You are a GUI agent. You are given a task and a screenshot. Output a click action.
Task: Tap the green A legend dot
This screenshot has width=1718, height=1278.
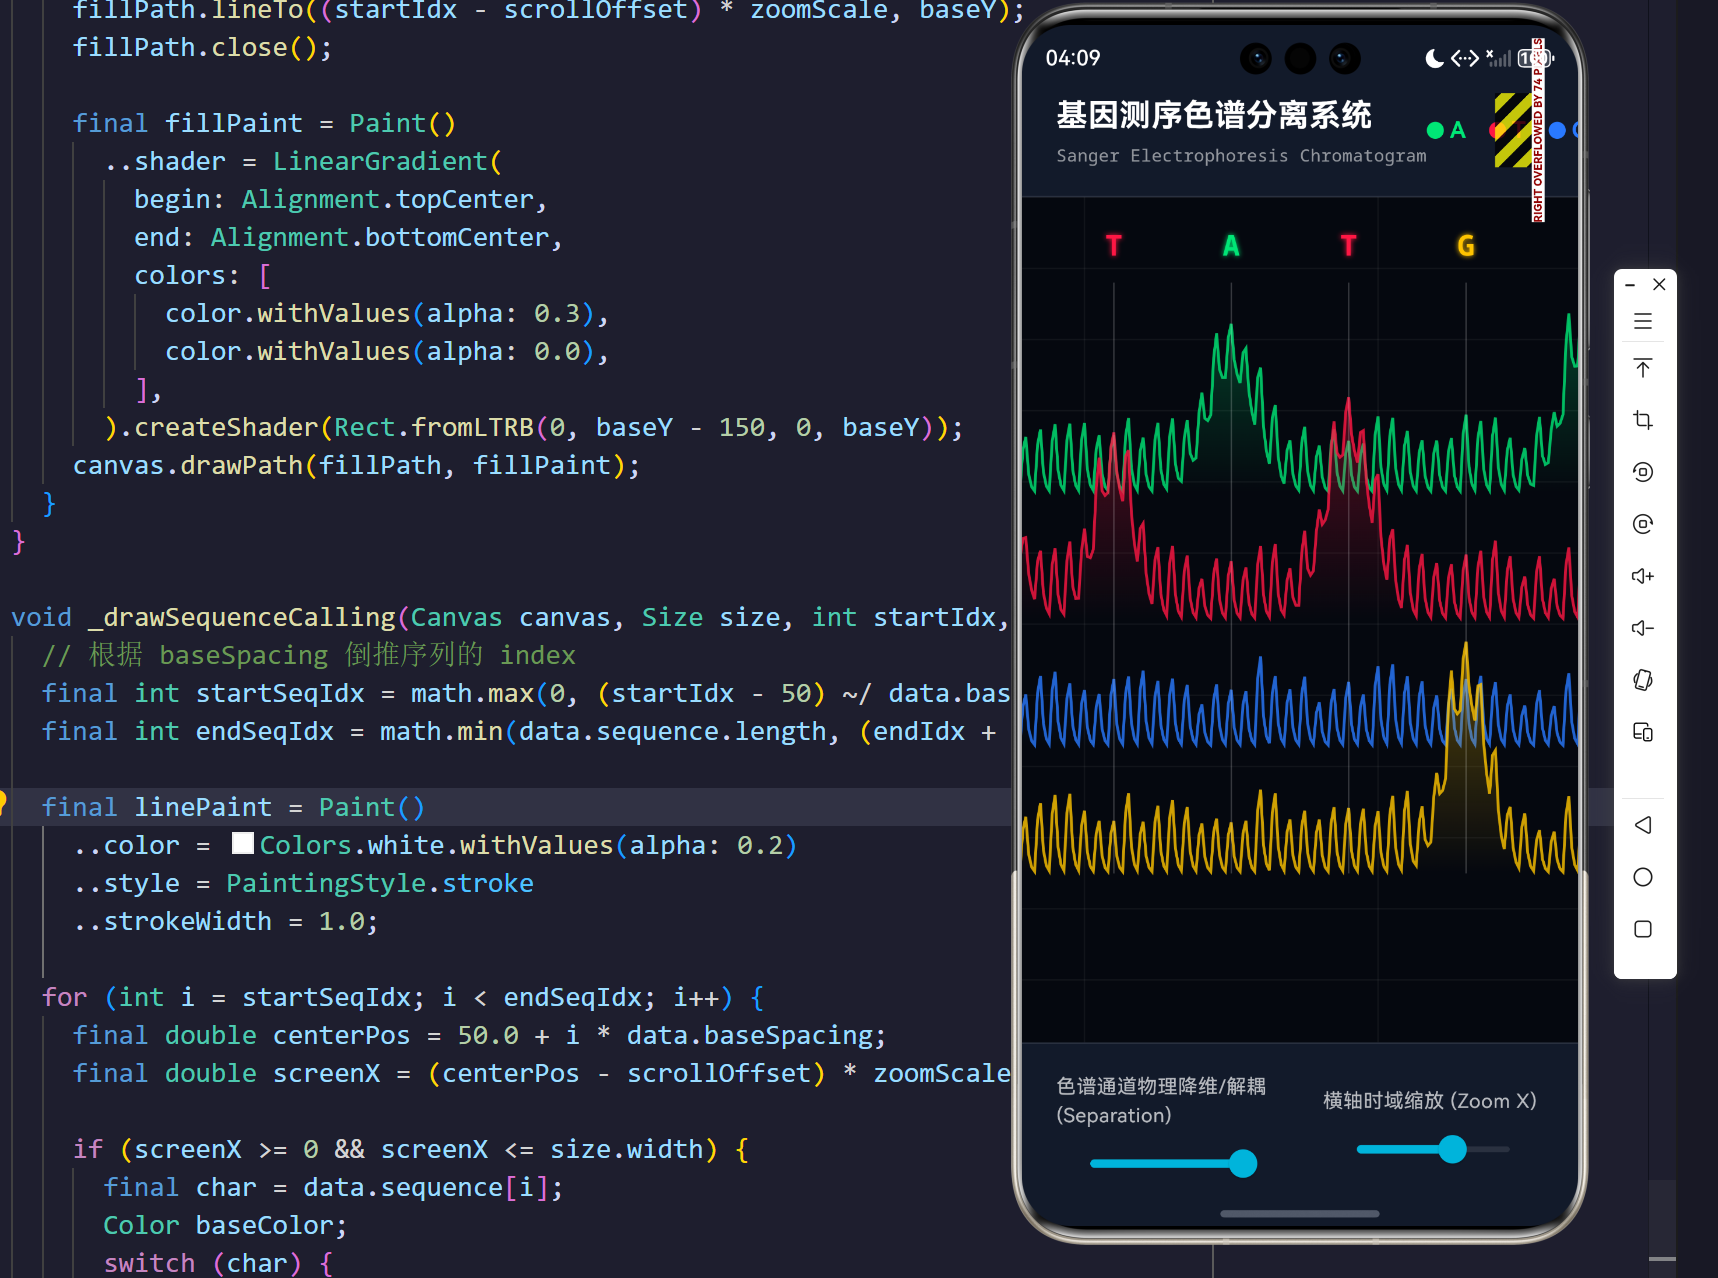coord(1435,130)
